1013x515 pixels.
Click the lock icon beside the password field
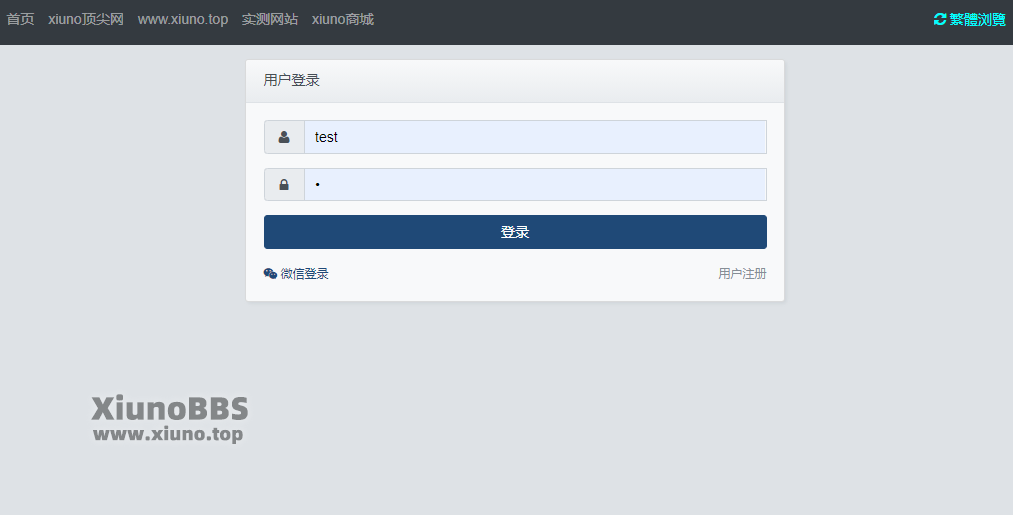pyautogui.click(x=284, y=185)
